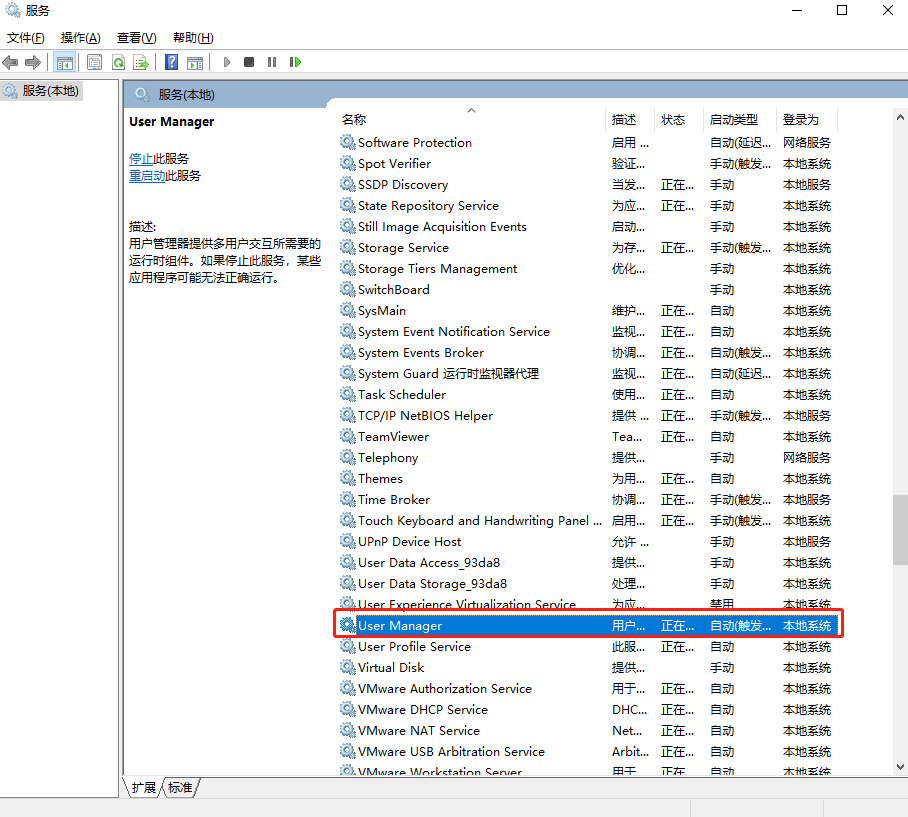Viewport: 908px width, 817px height.
Task: Select 服务(本地) in the left tree
Action: (x=50, y=91)
